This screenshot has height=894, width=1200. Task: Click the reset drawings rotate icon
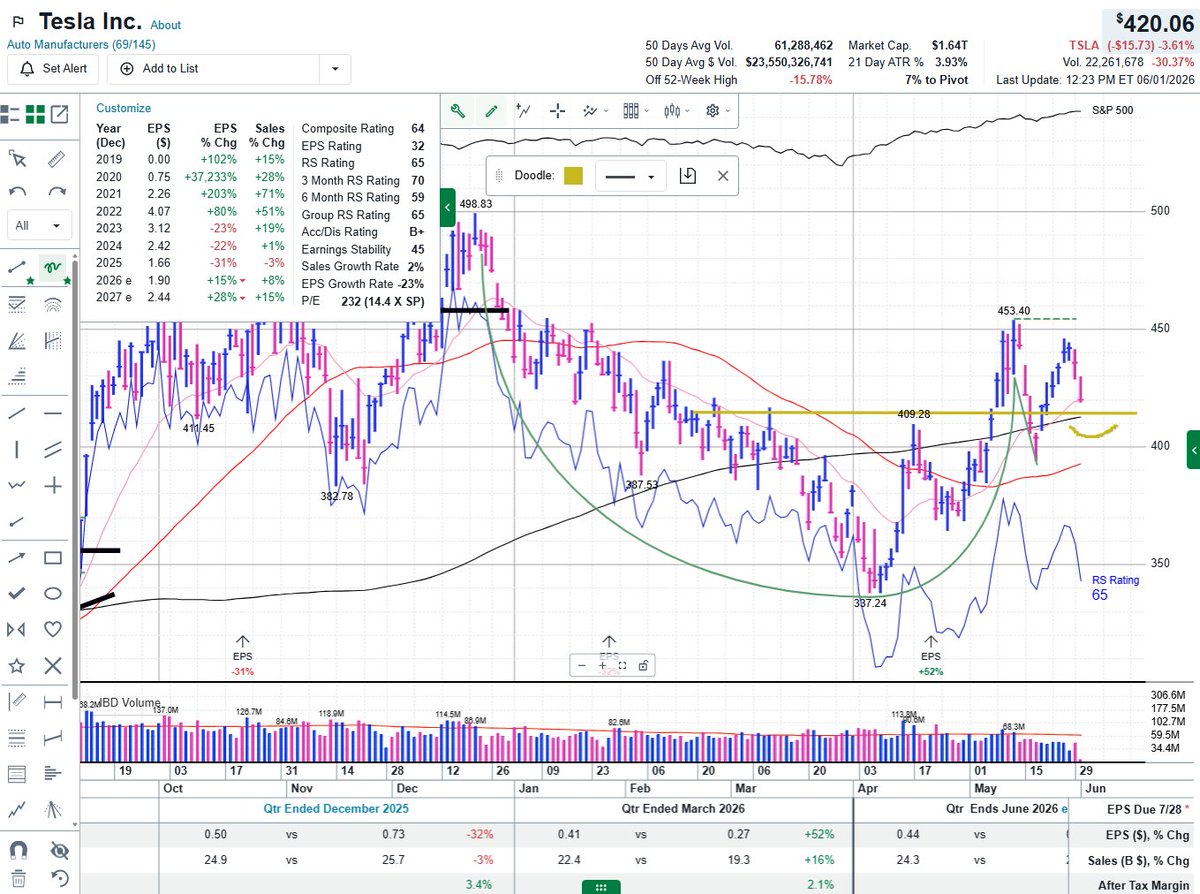click(x=60, y=880)
